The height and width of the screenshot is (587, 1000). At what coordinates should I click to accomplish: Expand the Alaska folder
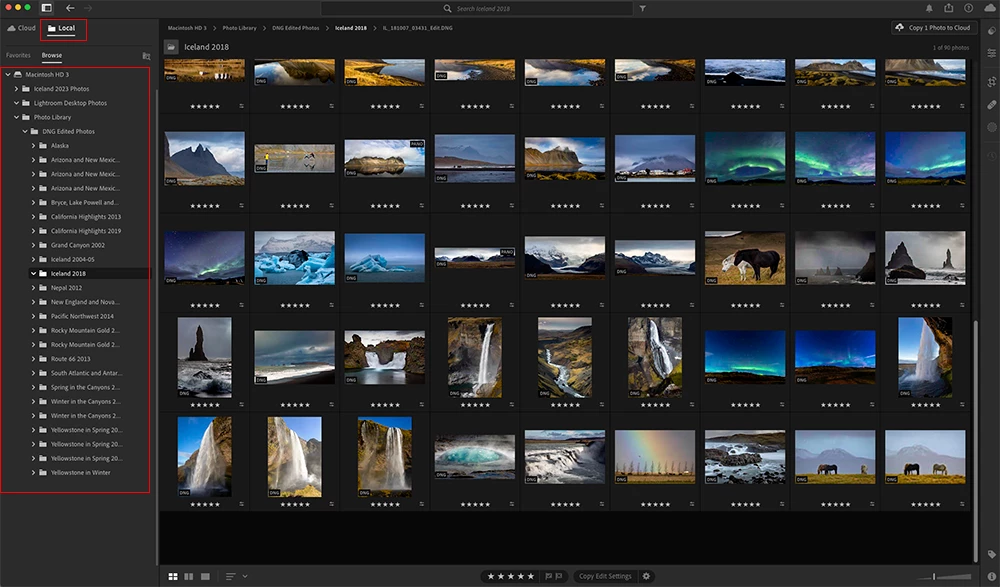33,146
